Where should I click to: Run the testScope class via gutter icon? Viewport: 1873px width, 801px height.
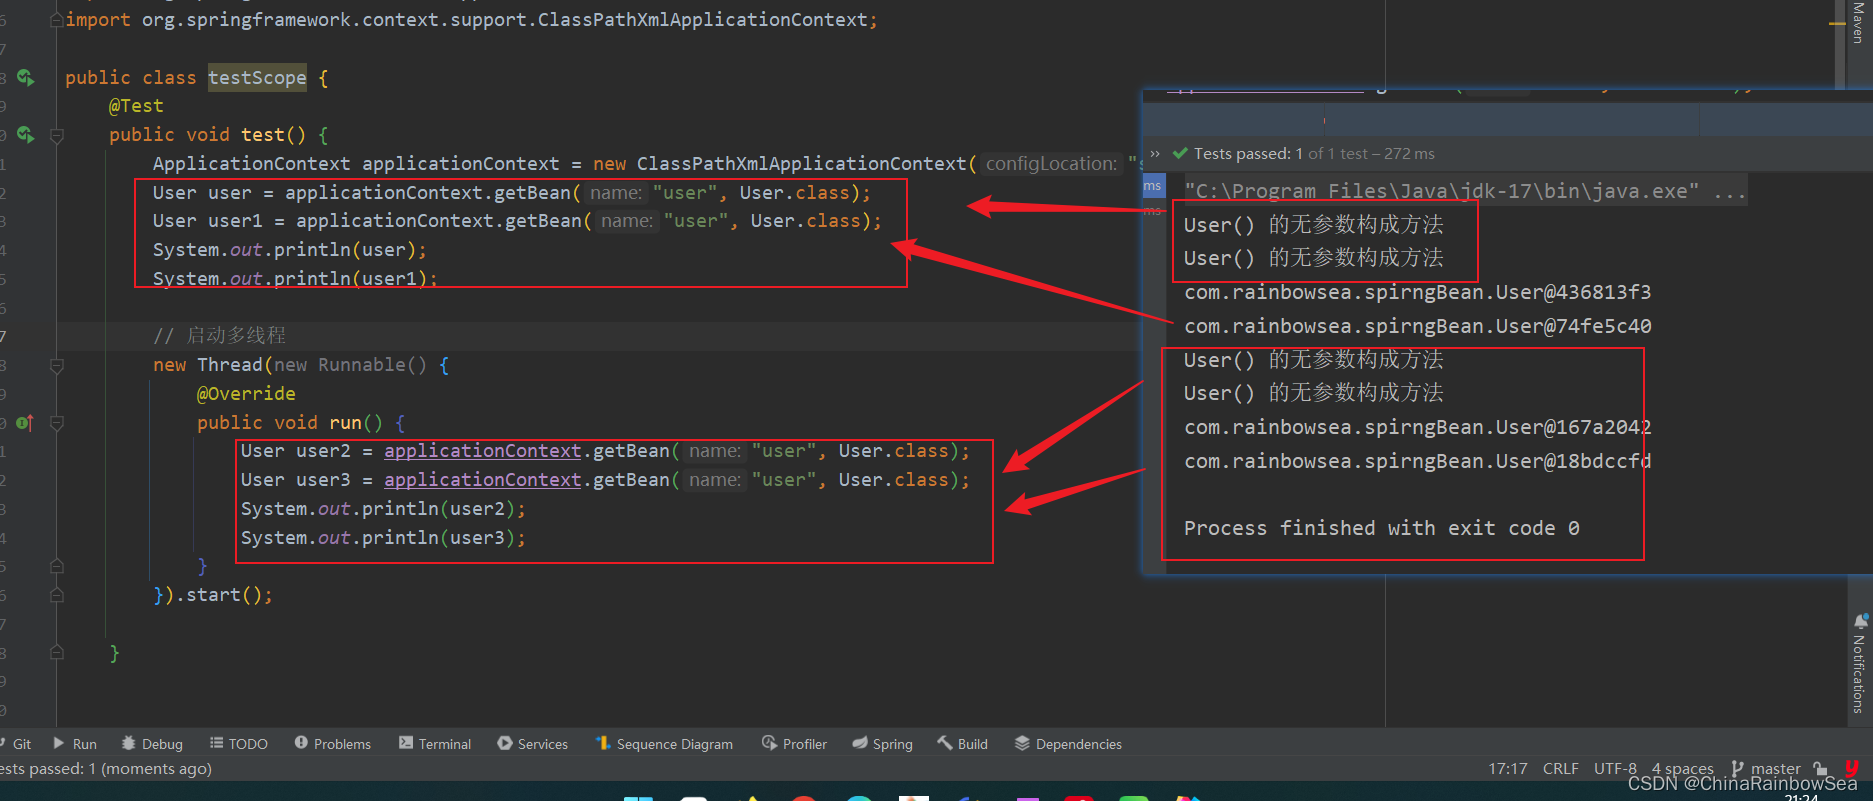point(26,78)
